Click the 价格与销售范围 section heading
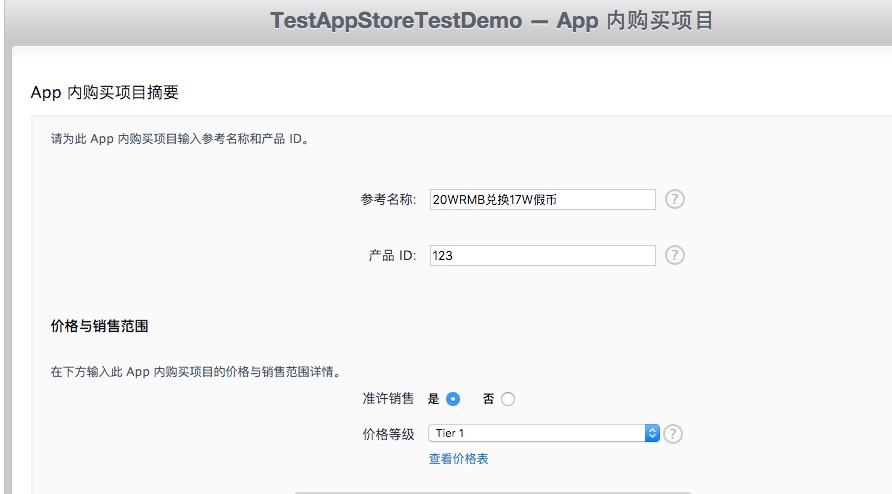Image resolution: width=892 pixels, height=494 pixels. click(x=99, y=326)
